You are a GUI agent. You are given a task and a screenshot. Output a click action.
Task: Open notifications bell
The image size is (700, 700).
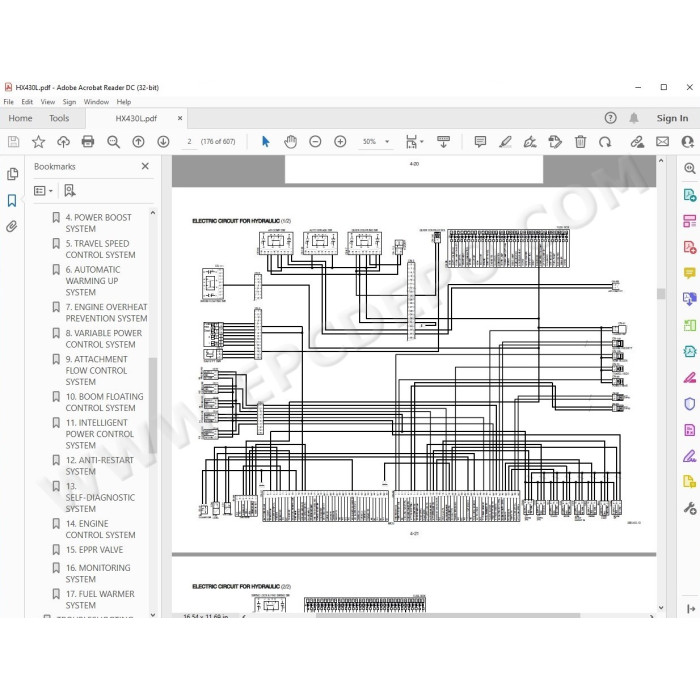coord(634,118)
